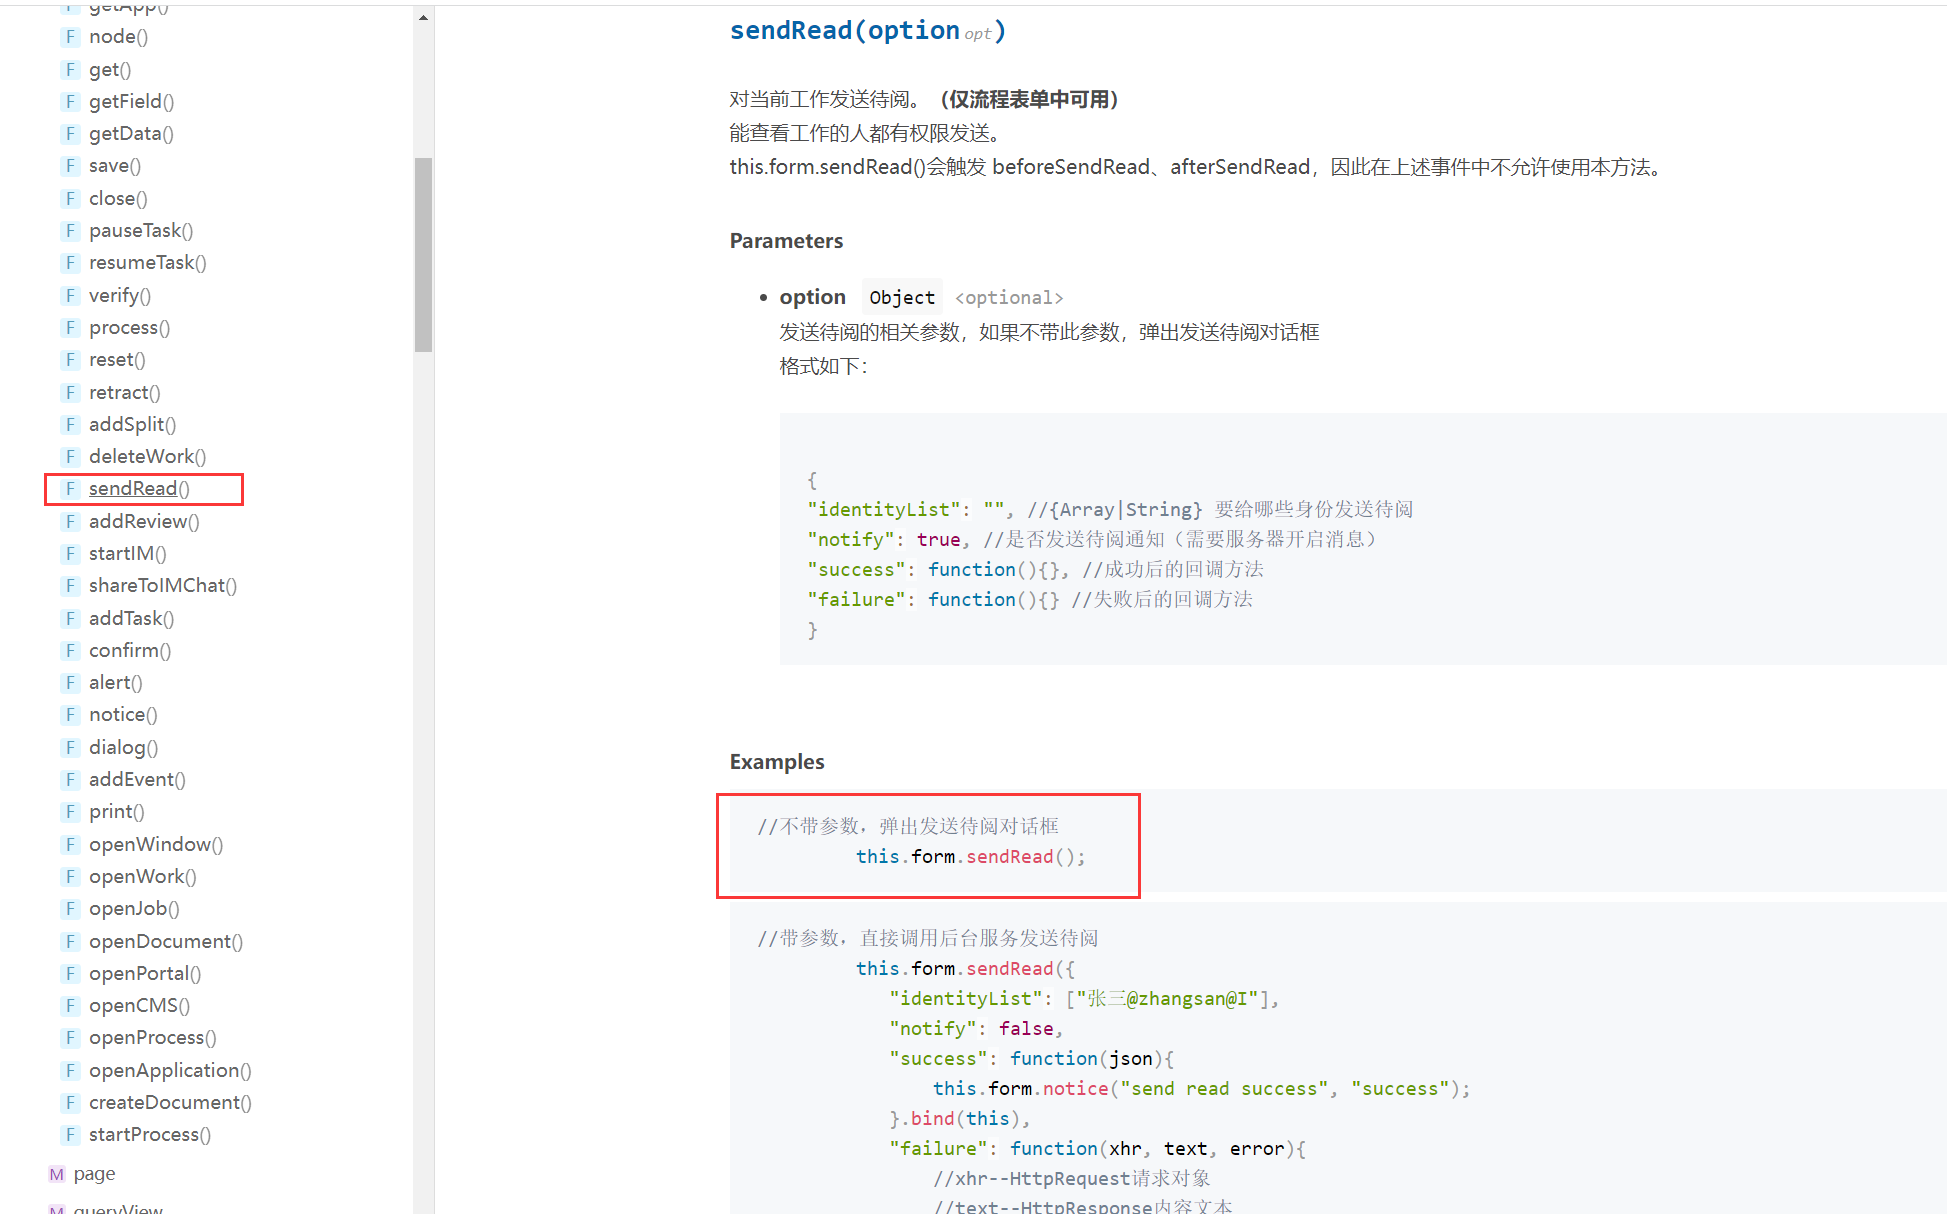Click the F icon beside dialog()
Screen dimensions: 1947x1214
point(70,748)
